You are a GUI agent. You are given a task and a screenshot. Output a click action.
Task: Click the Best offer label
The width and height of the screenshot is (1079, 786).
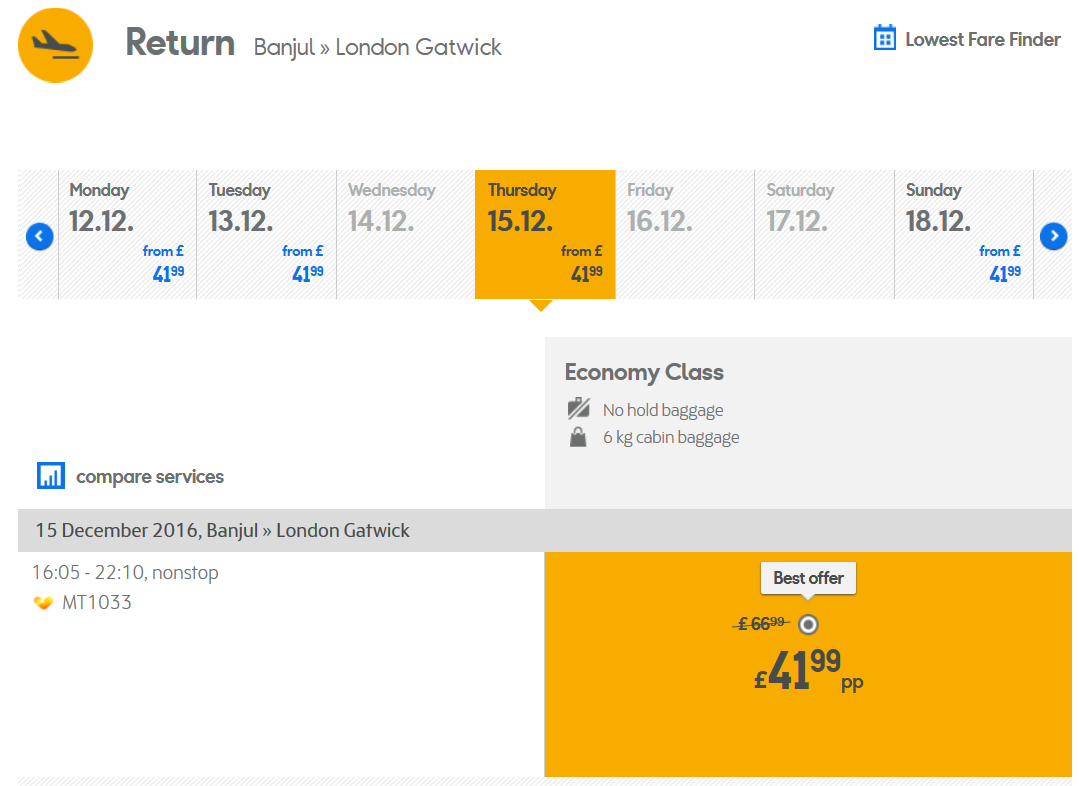(808, 578)
